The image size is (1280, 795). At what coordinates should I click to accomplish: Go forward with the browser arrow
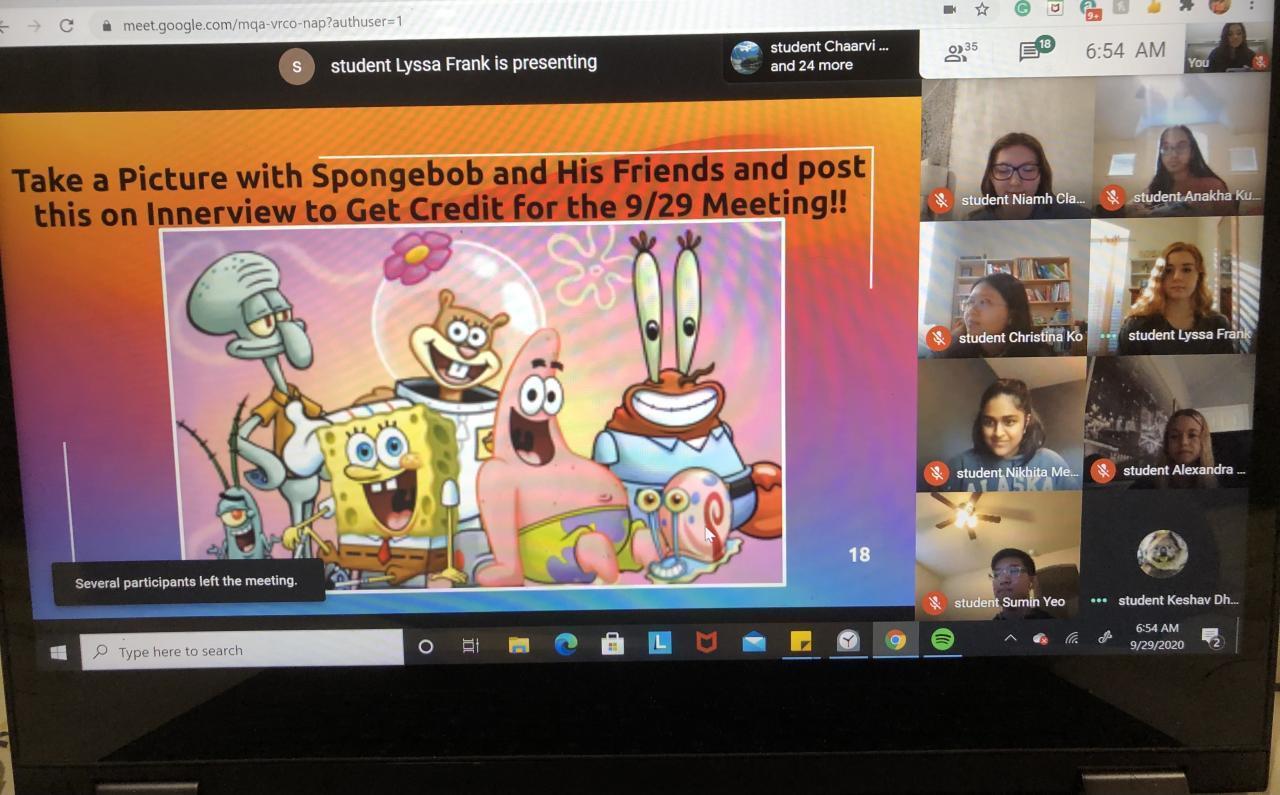[34, 25]
